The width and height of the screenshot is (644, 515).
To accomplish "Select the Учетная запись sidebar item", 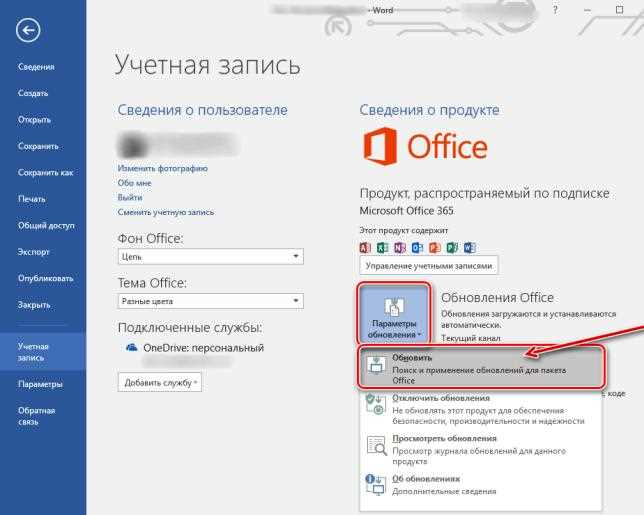I will tap(43, 352).
